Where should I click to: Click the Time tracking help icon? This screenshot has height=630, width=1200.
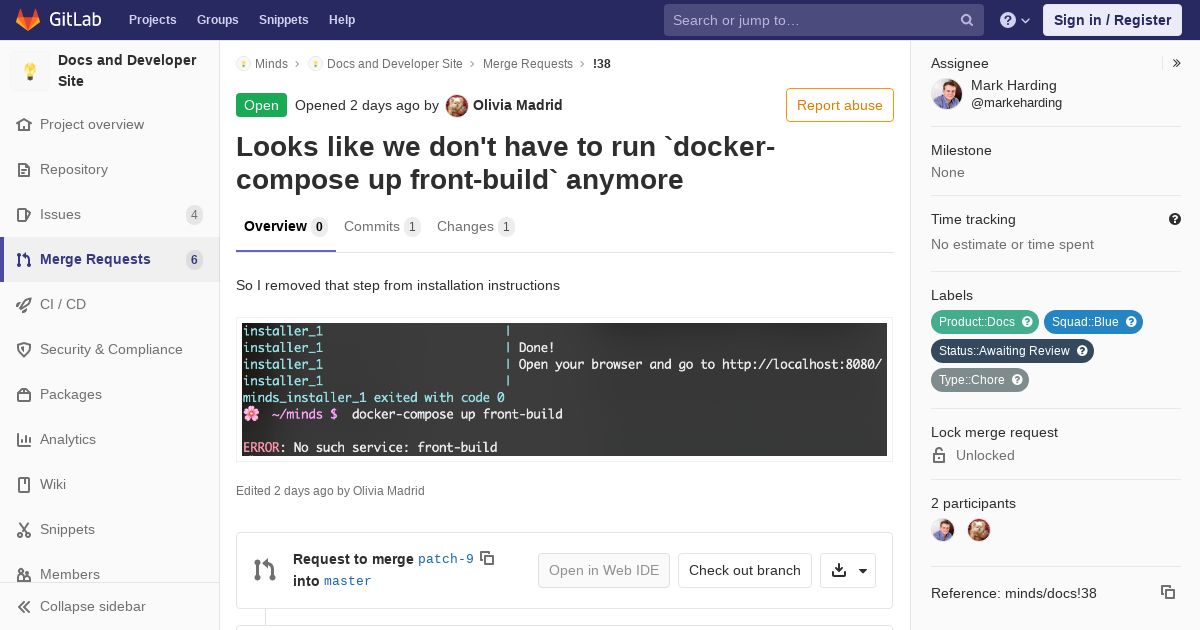point(1175,219)
